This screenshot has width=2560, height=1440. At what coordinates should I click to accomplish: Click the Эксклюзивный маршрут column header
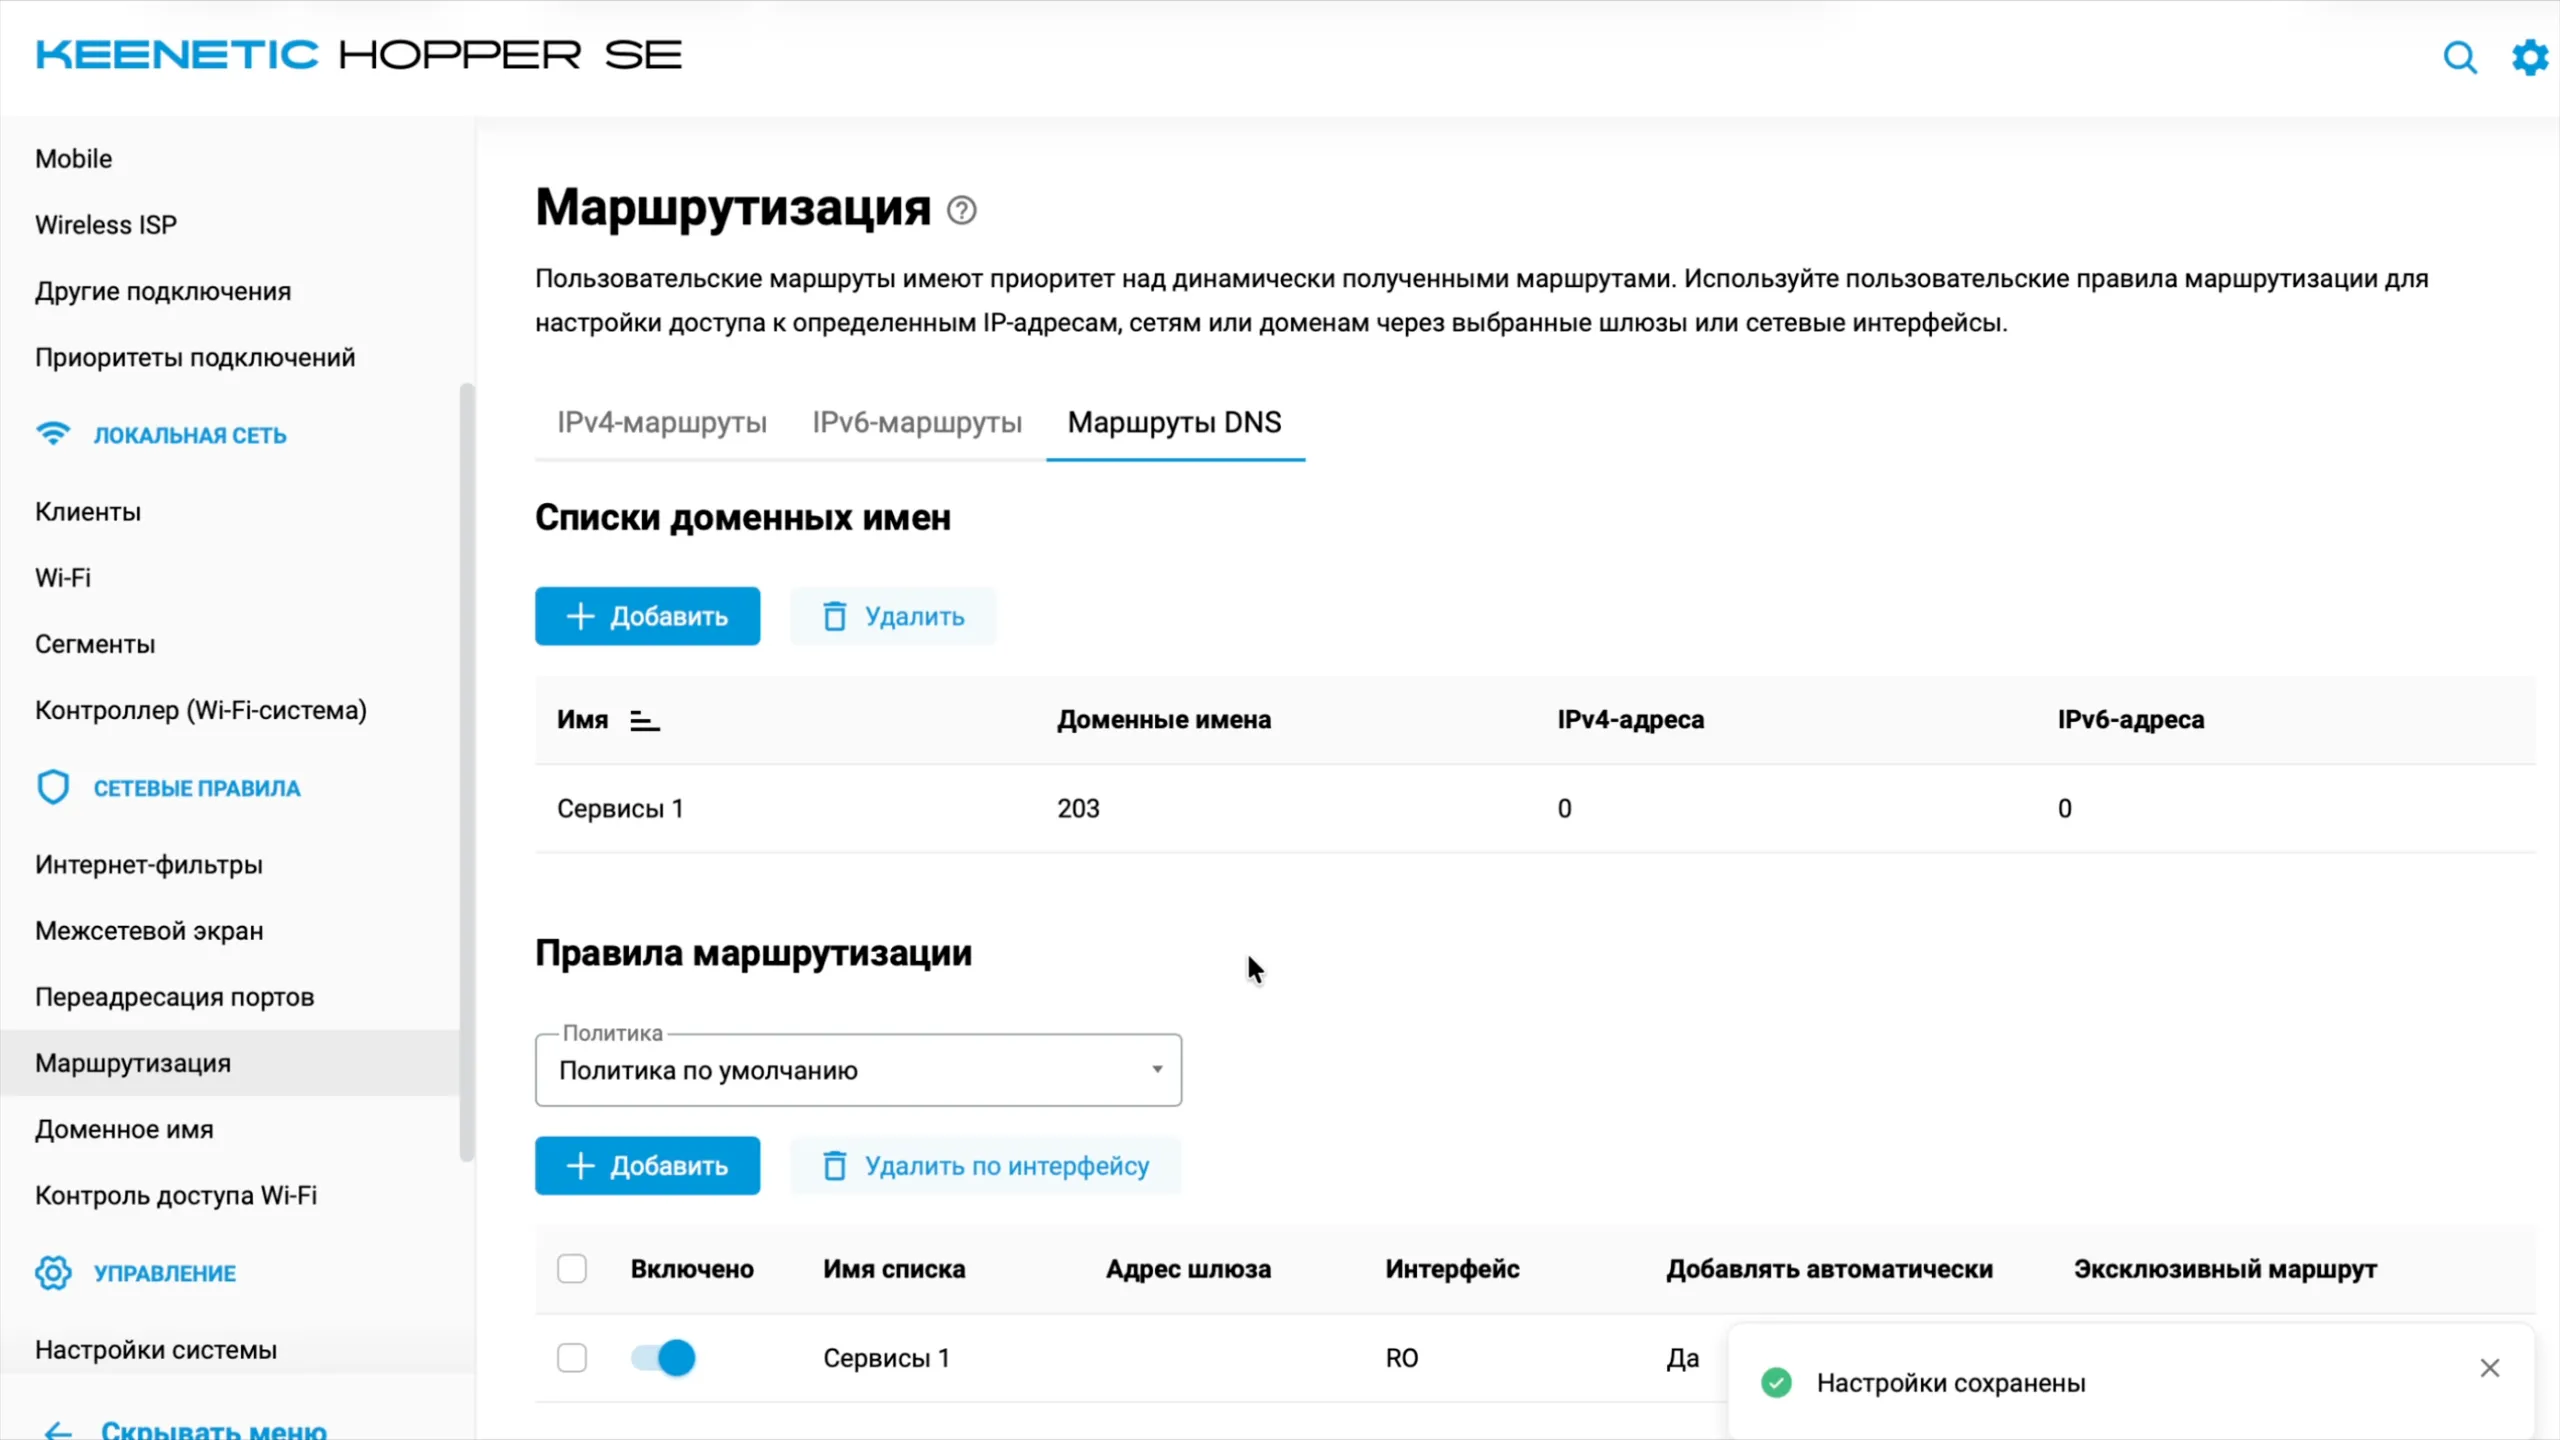point(2225,1269)
